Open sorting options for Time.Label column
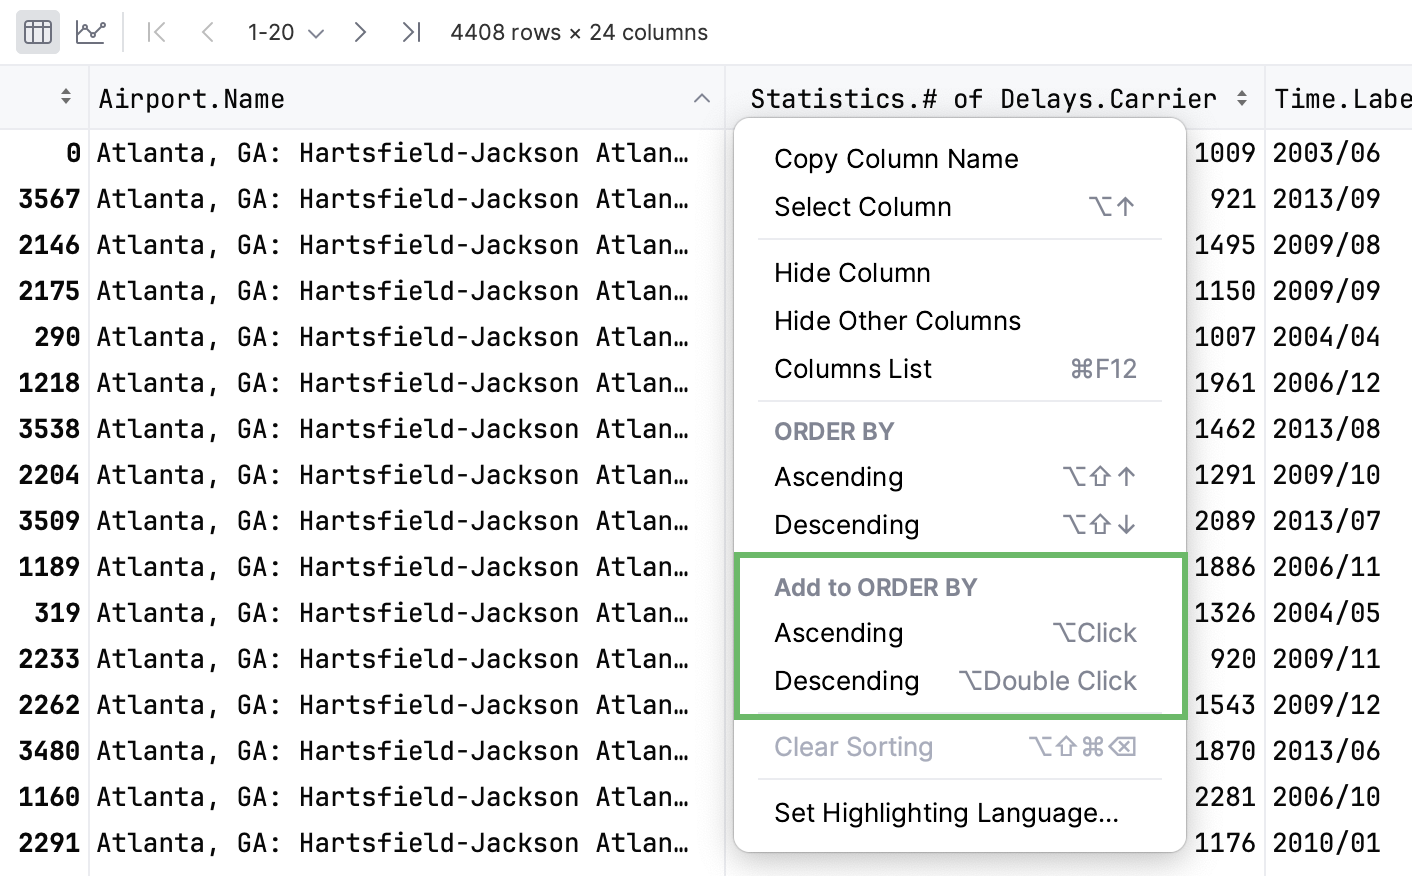The image size is (1412, 876). 1340,98
